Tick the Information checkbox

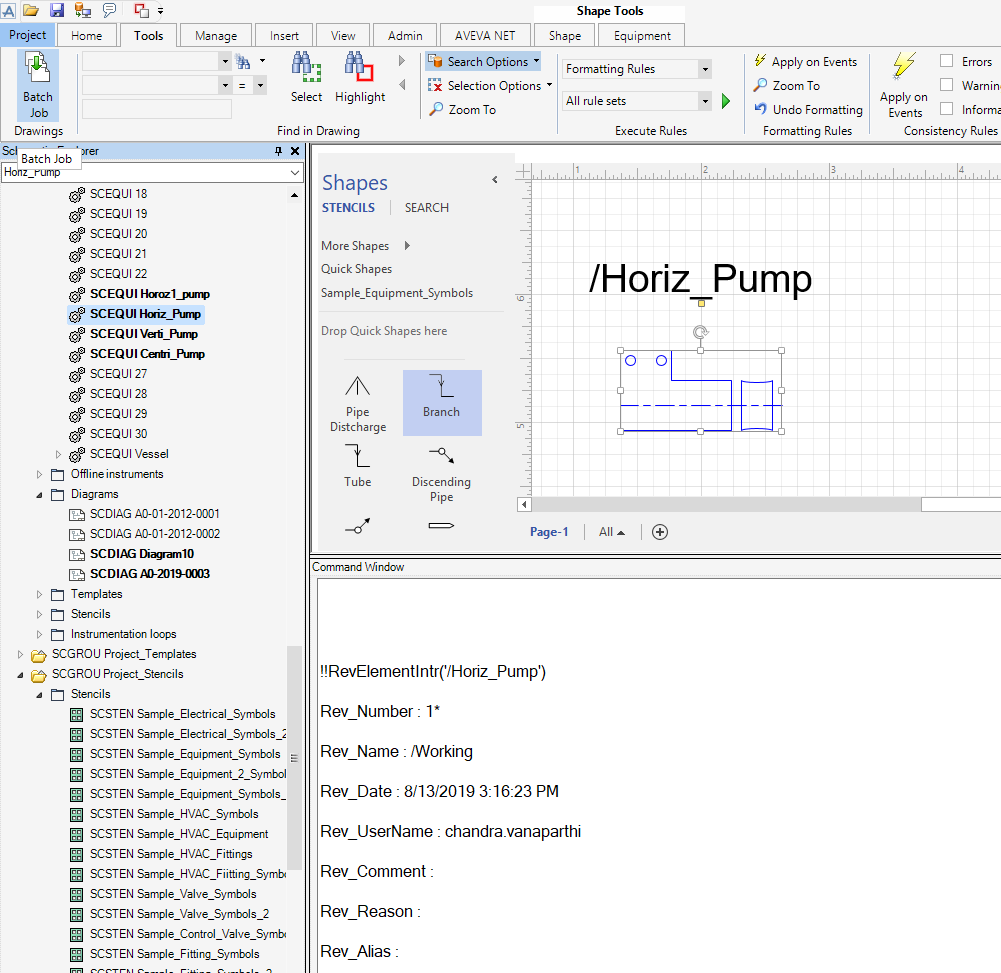(x=946, y=109)
